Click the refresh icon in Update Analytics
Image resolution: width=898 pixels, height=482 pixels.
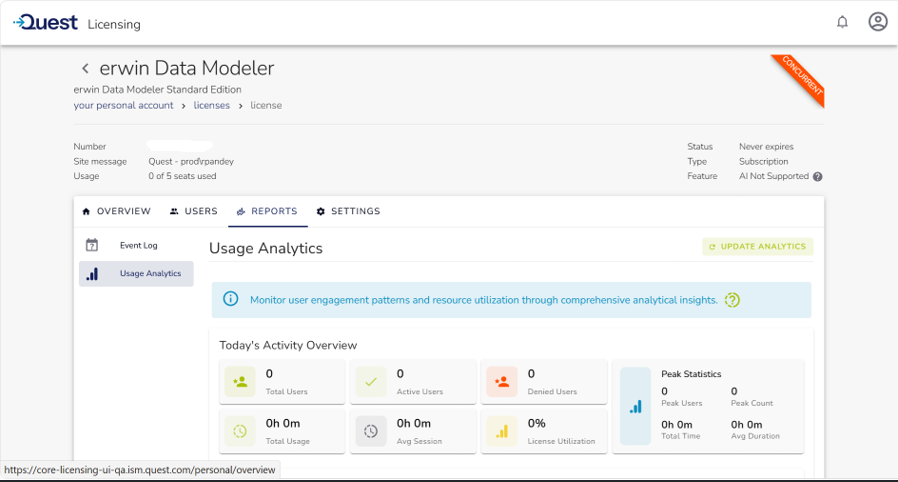pyautogui.click(x=712, y=247)
